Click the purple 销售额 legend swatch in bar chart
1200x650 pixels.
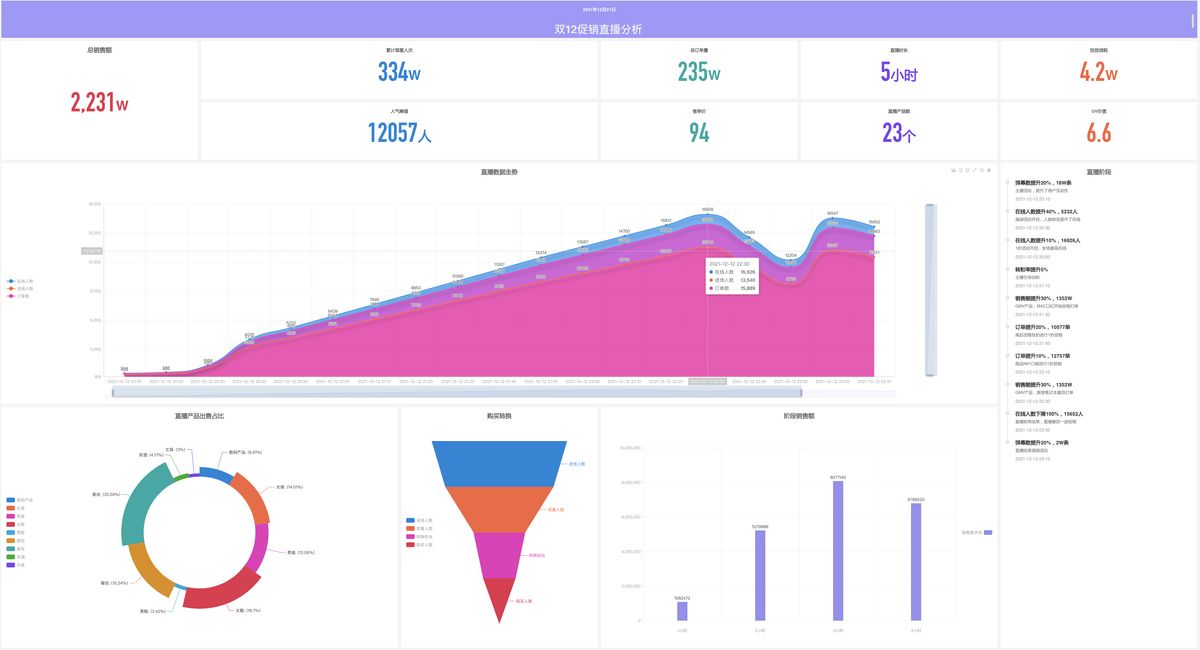pos(988,532)
